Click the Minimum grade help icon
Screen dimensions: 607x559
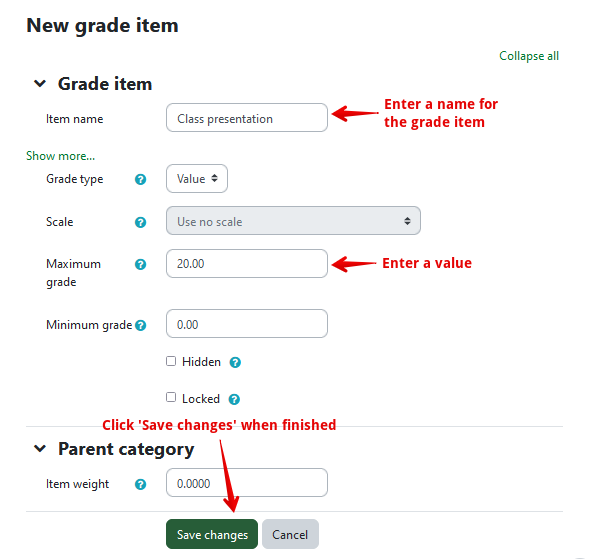coord(141,325)
